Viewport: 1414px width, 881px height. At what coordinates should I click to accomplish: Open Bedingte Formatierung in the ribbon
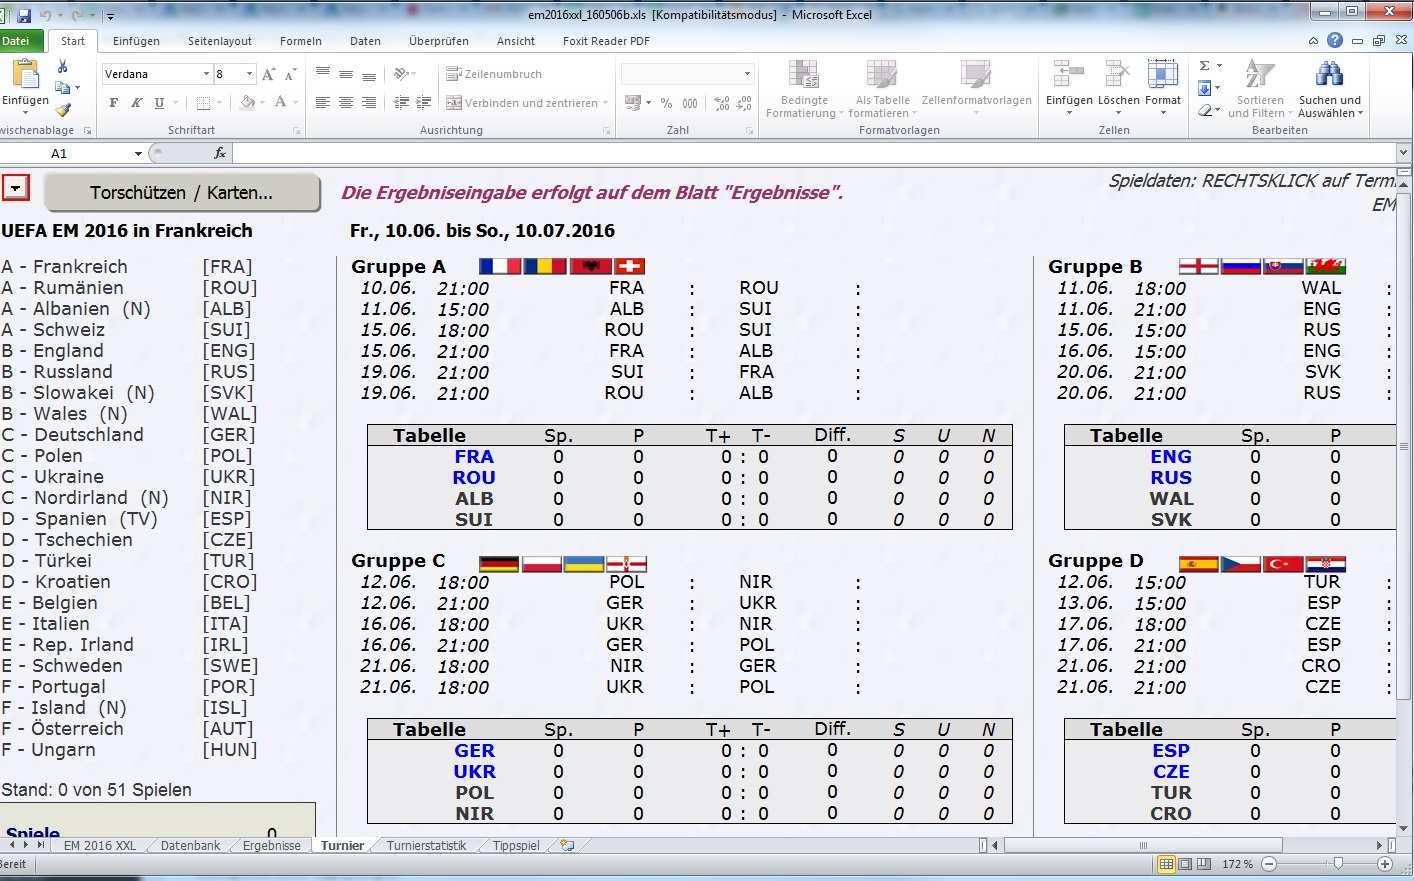tap(804, 88)
